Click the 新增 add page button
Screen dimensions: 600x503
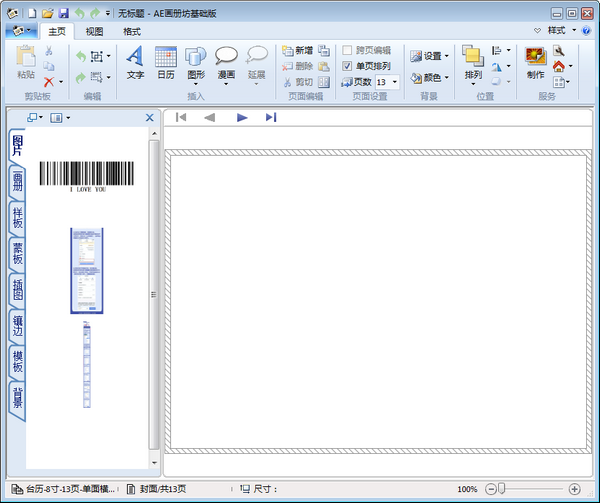(298, 50)
